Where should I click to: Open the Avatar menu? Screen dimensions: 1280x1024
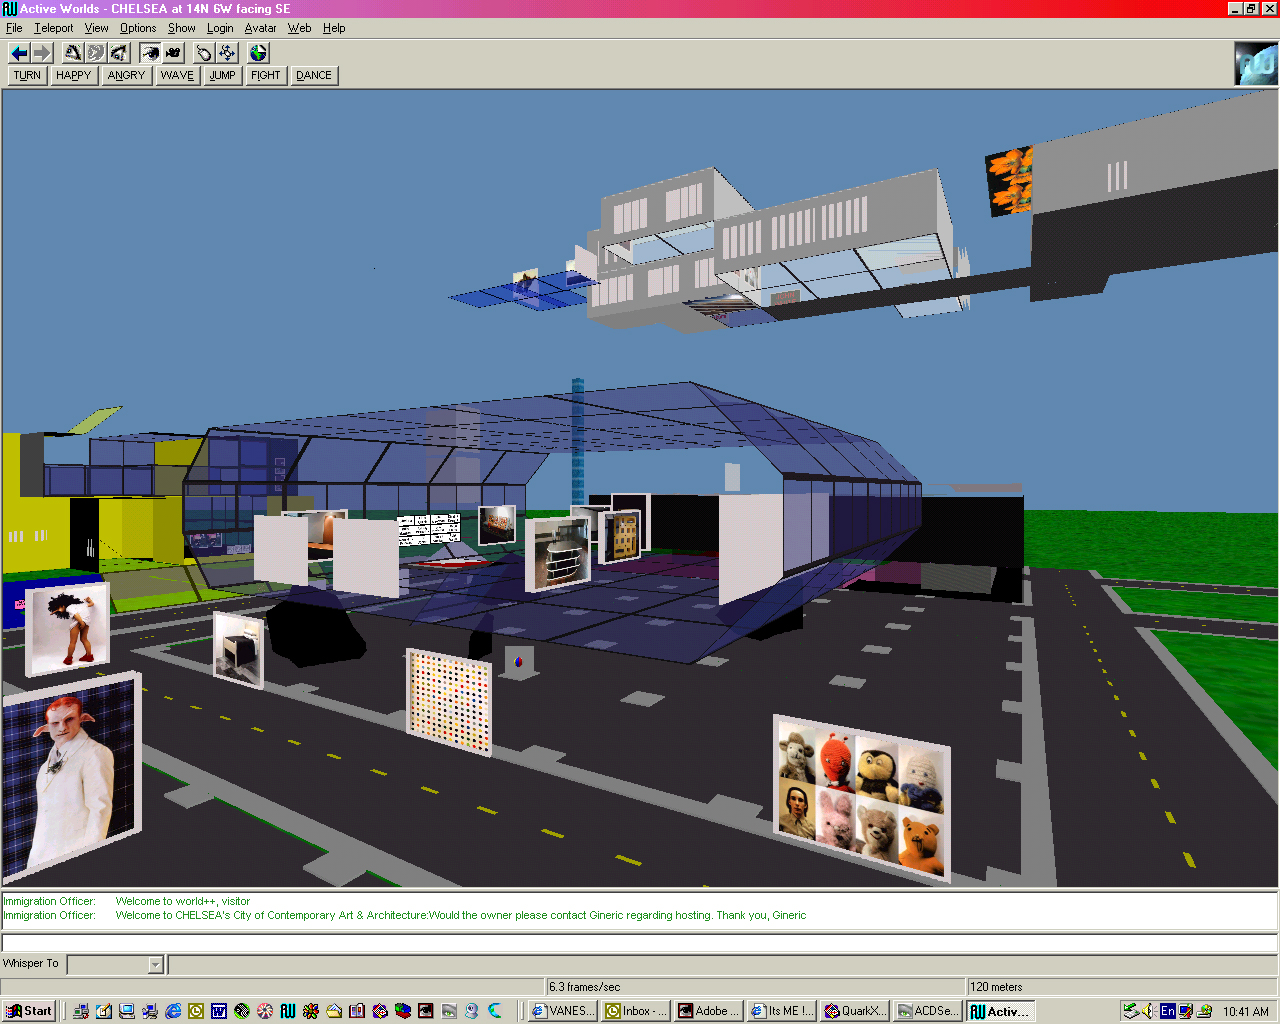tap(260, 28)
